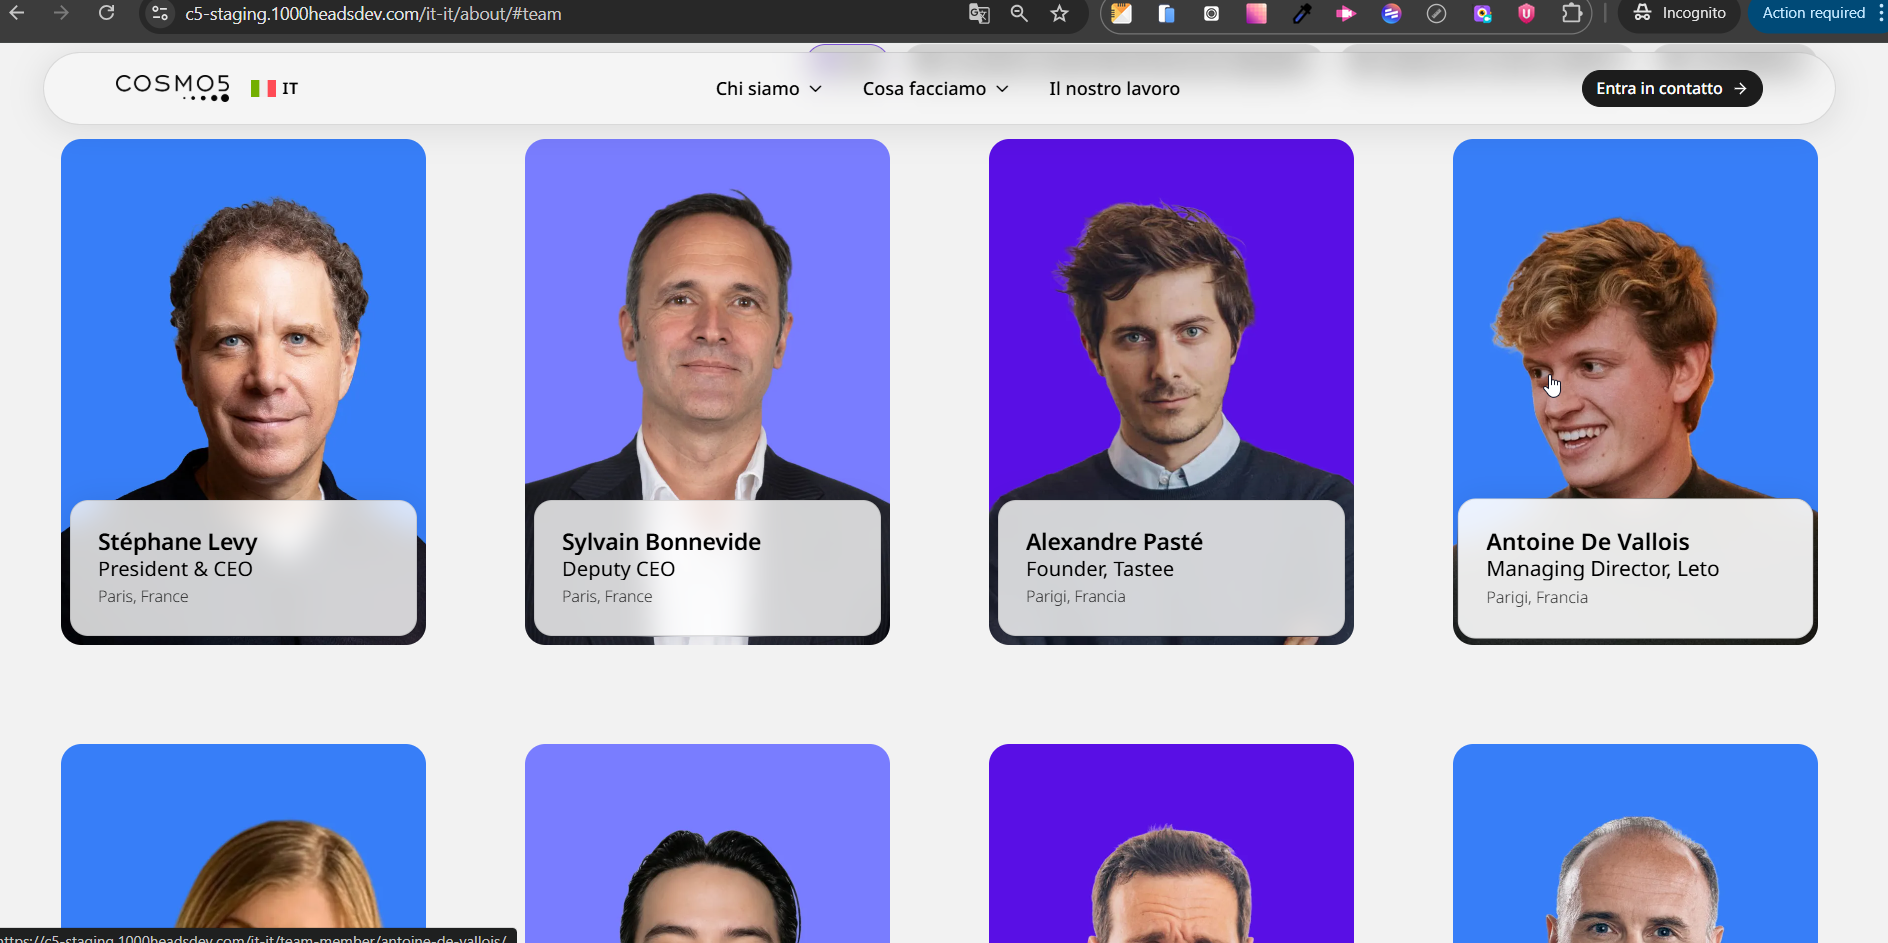Open the red shield extension
This screenshot has height=943, width=1888.
click(1526, 13)
